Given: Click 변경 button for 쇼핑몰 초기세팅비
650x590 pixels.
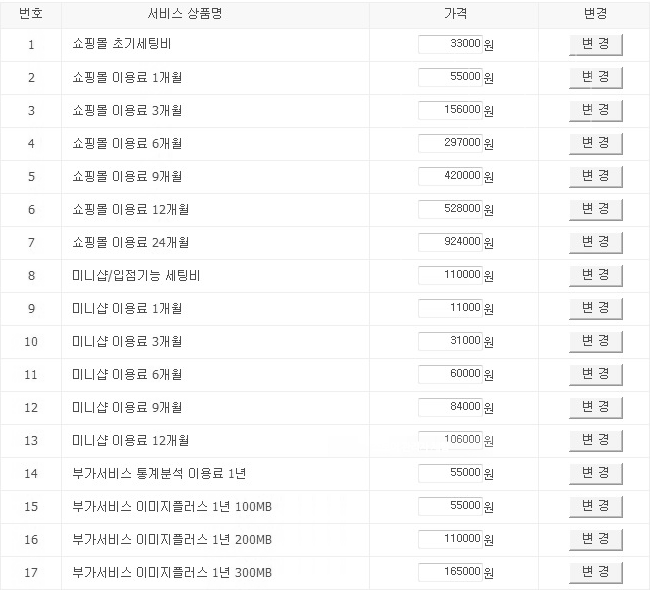Looking at the screenshot, I should [595, 44].
